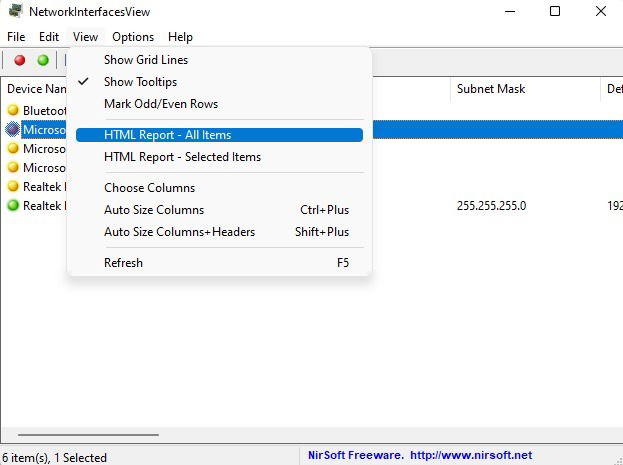Image resolution: width=623 pixels, height=465 pixels.
Task: Visit the nirsoft.net link in status bar
Action: tap(480, 455)
